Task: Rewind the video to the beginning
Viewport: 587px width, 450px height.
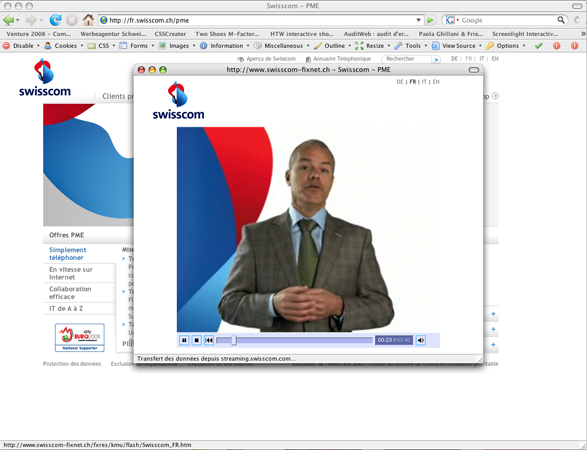Action: point(209,340)
